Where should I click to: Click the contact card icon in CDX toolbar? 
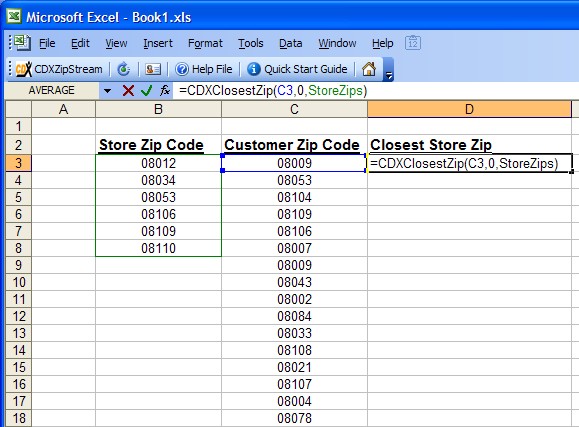(x=153, y=69)
